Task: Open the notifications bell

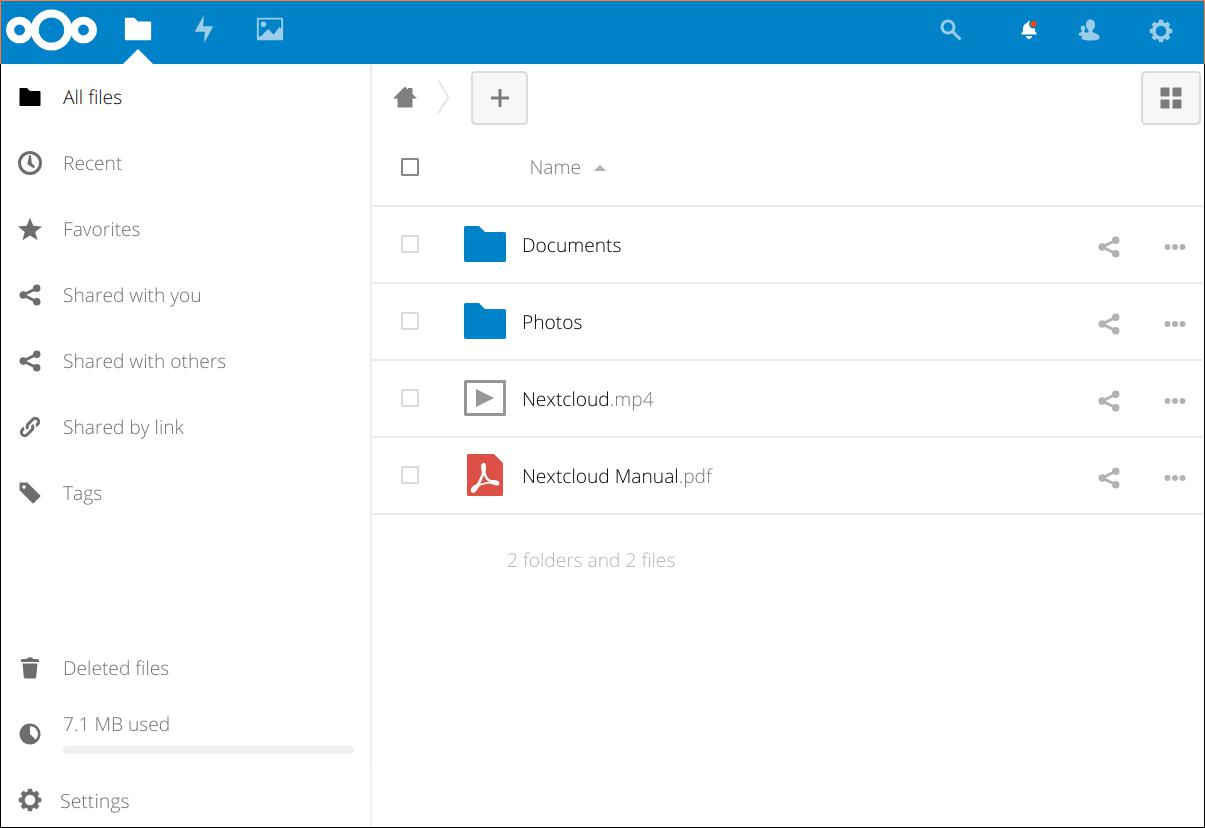Action: pyautogui.click(x=1028, y=30)
